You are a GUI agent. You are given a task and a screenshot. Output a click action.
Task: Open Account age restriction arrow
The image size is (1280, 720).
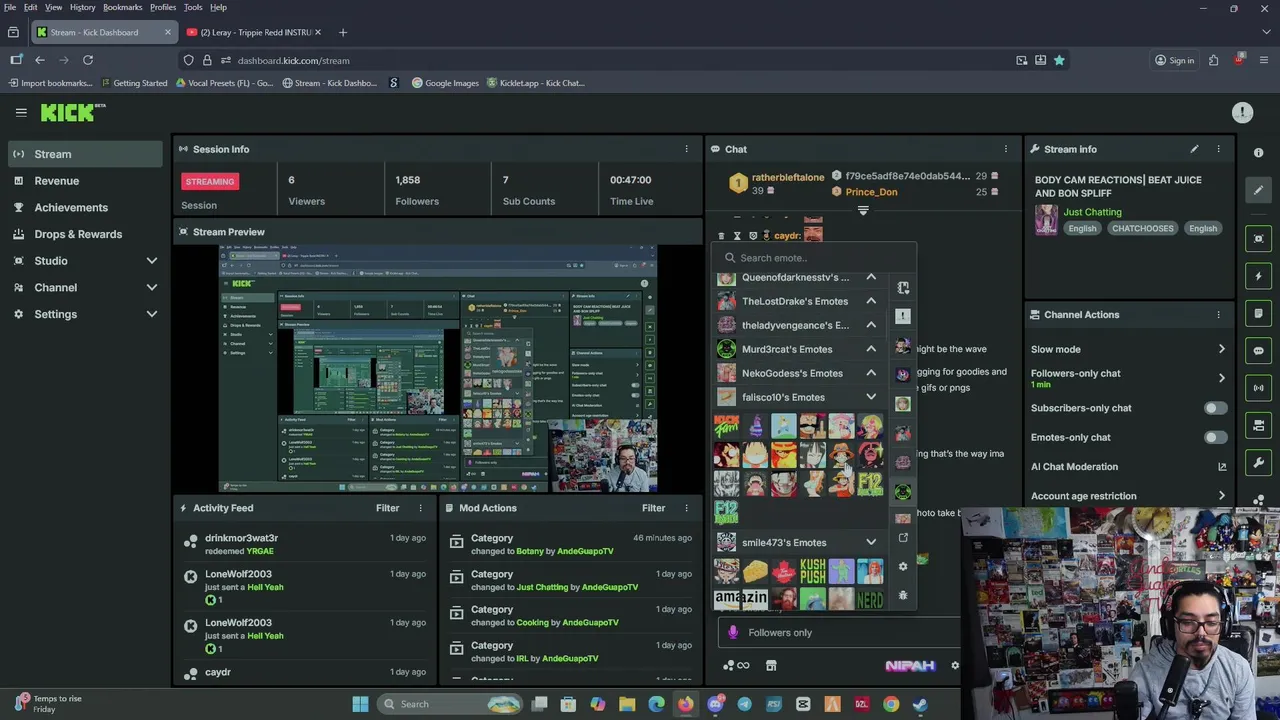1221,496
